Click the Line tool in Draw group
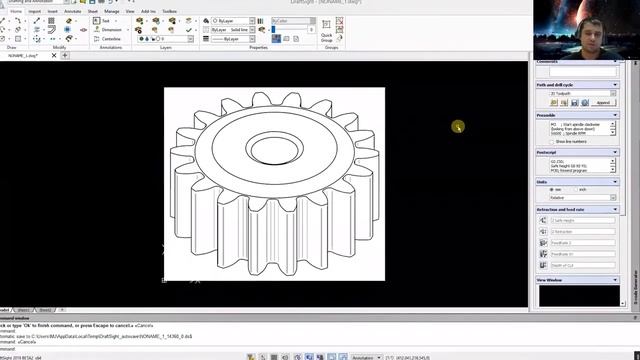This screenshot has height=360, width=640. point(2,20)
